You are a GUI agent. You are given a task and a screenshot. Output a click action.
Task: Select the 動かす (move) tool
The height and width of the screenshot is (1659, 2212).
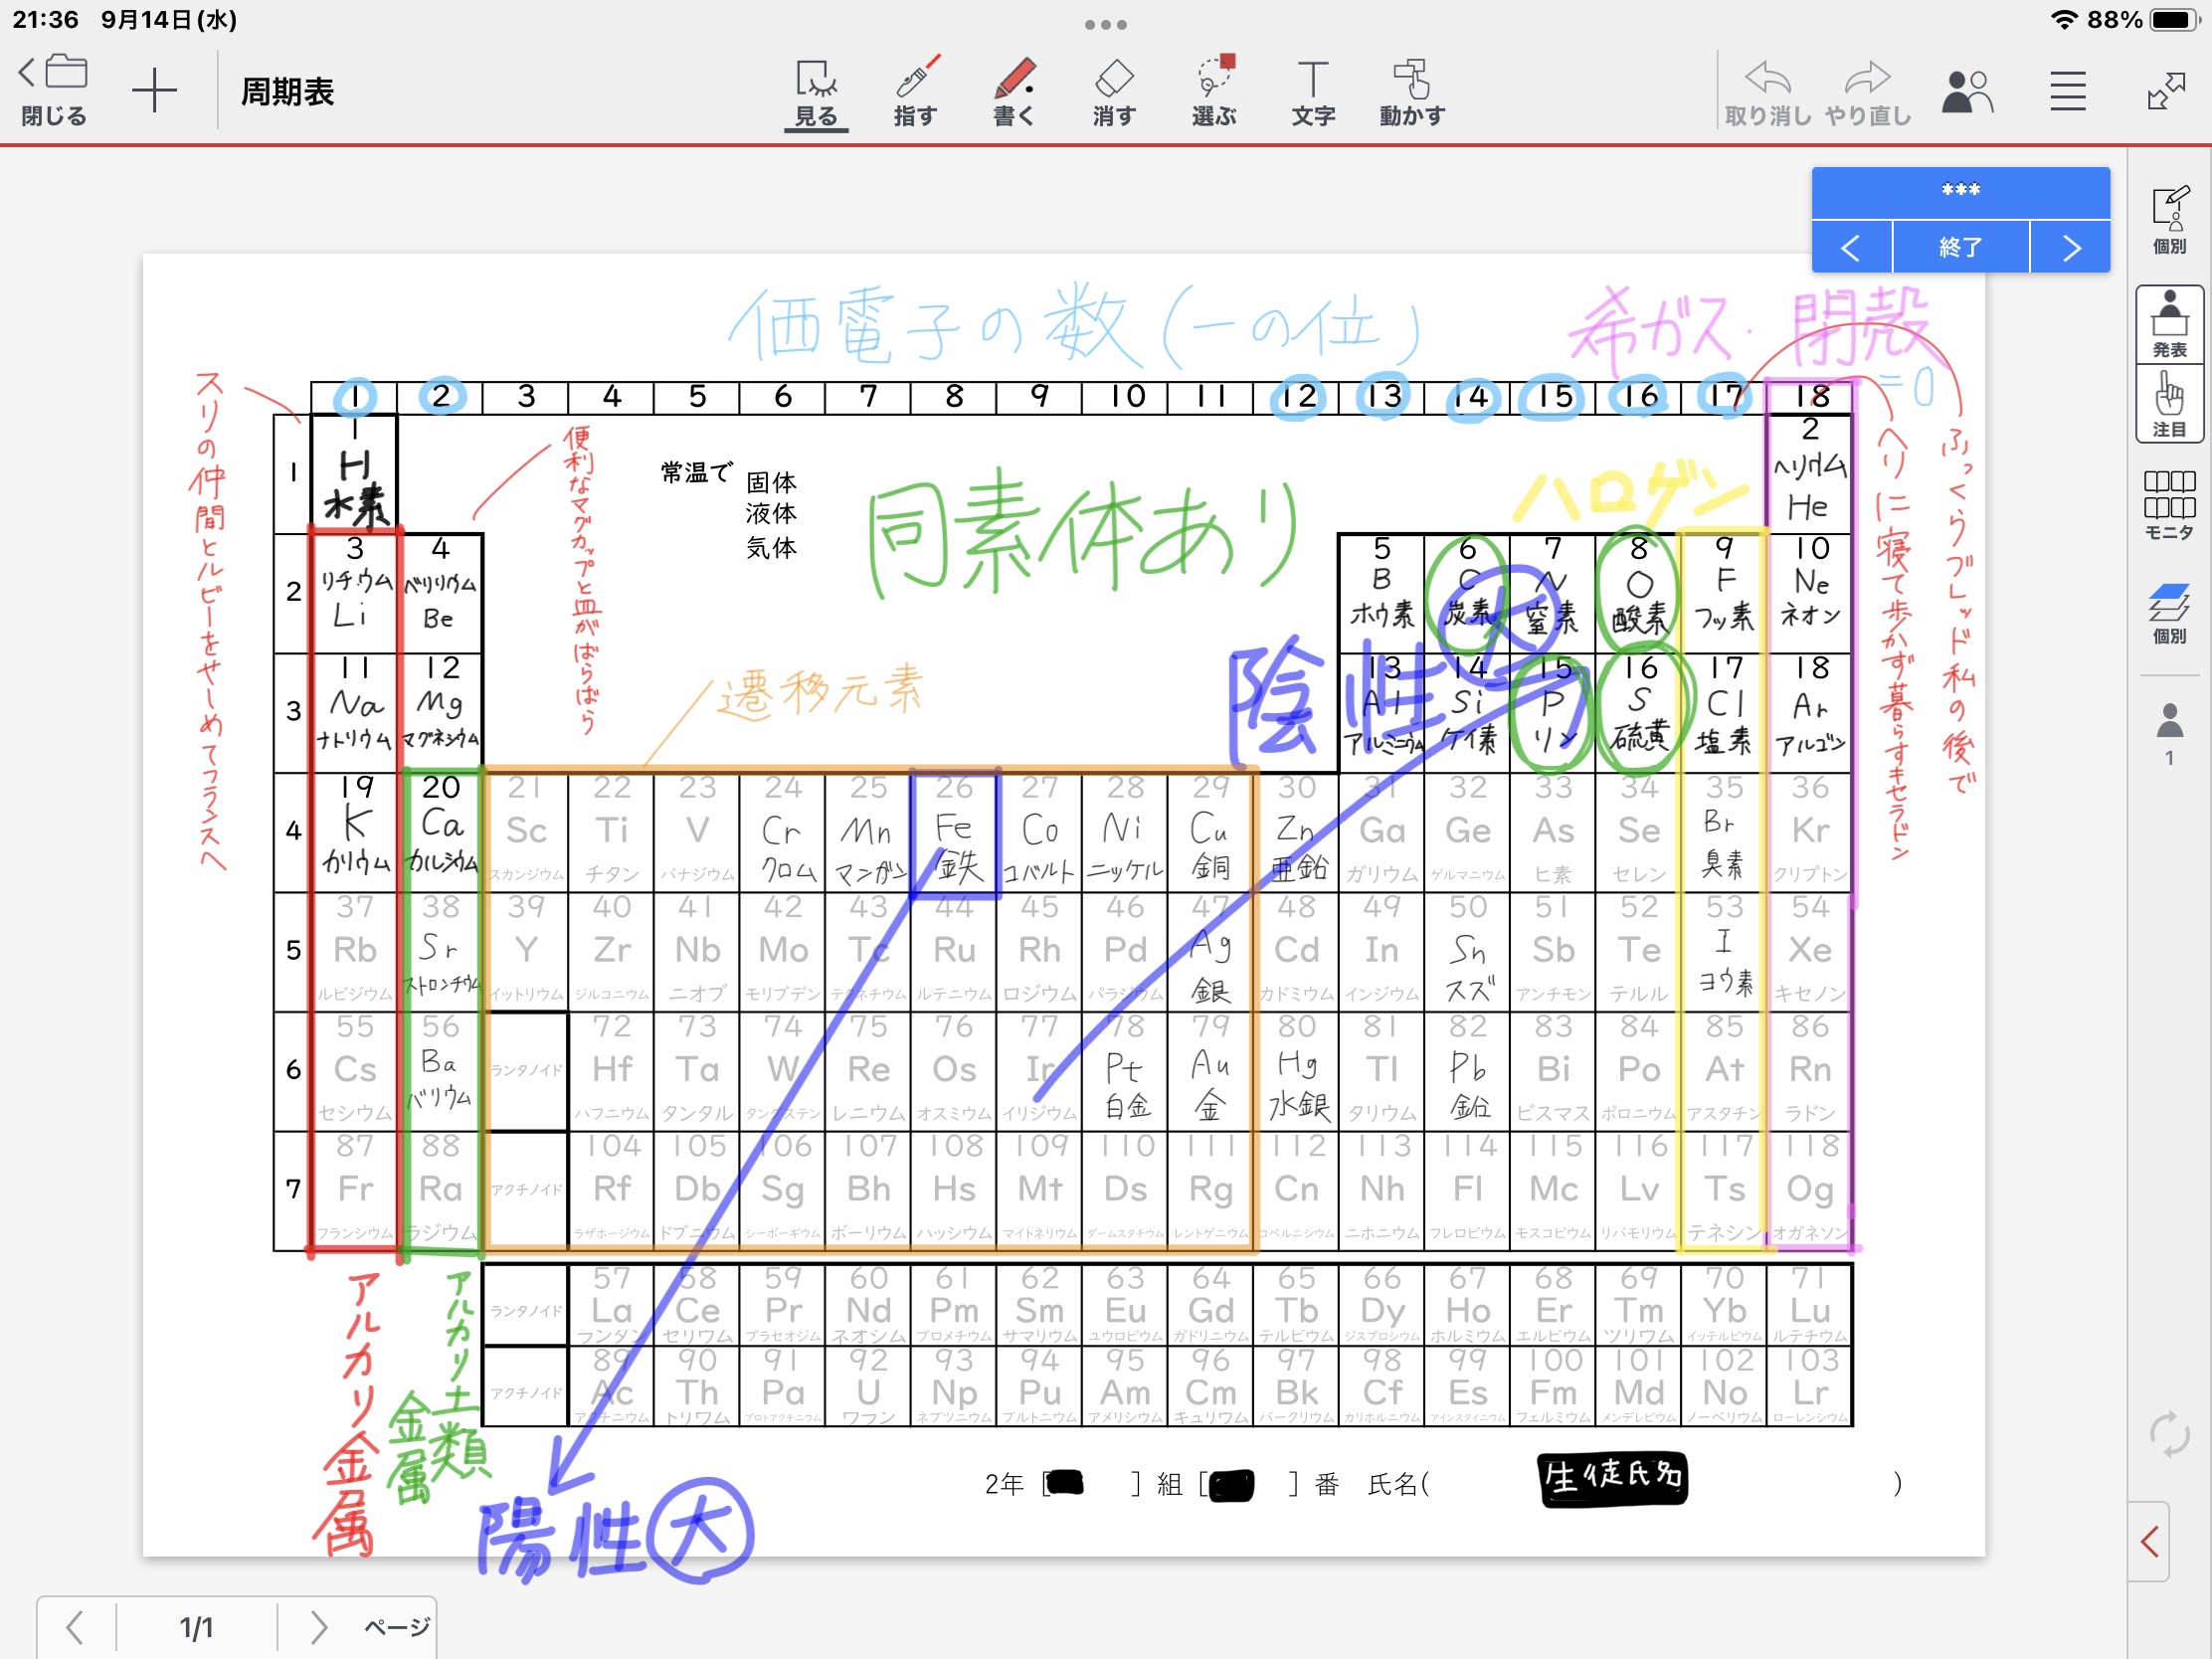[x=1411, y=92]
